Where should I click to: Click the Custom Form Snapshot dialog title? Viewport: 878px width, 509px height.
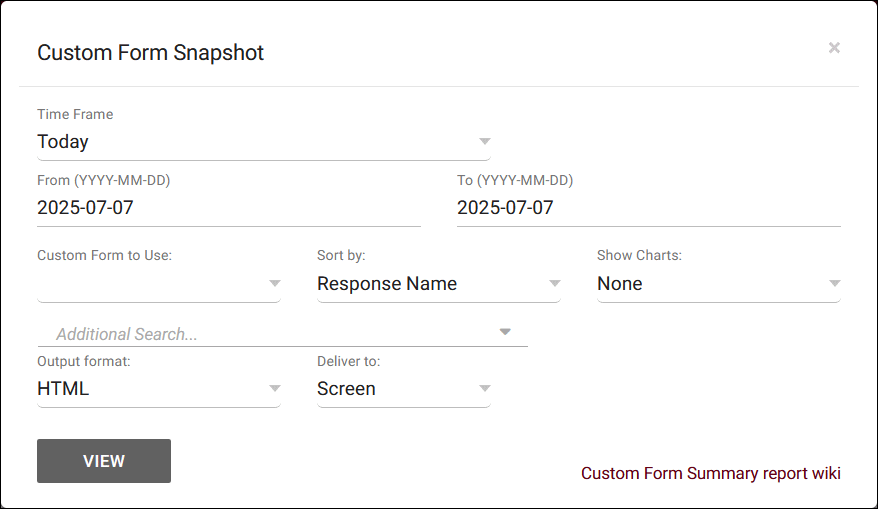tap(151, 53)
